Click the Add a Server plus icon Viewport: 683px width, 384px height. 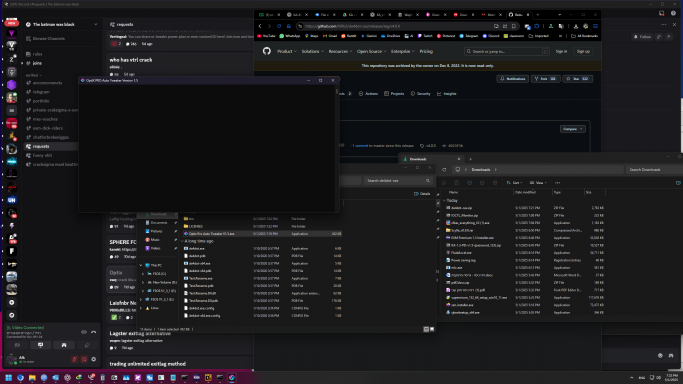coord(12,303)
